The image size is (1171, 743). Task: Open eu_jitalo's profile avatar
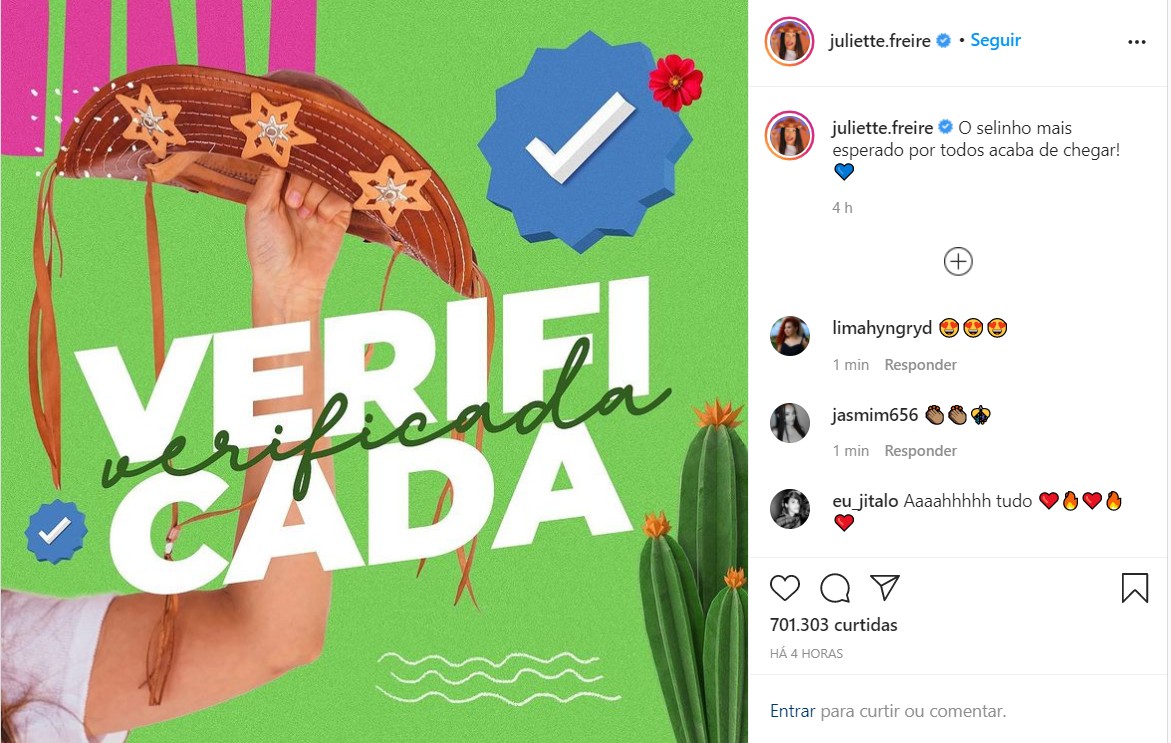[789, 509]
